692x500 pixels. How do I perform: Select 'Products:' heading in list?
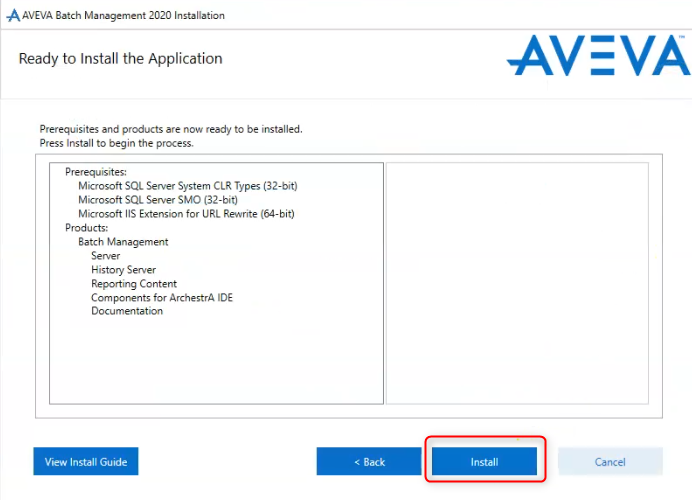86,228
